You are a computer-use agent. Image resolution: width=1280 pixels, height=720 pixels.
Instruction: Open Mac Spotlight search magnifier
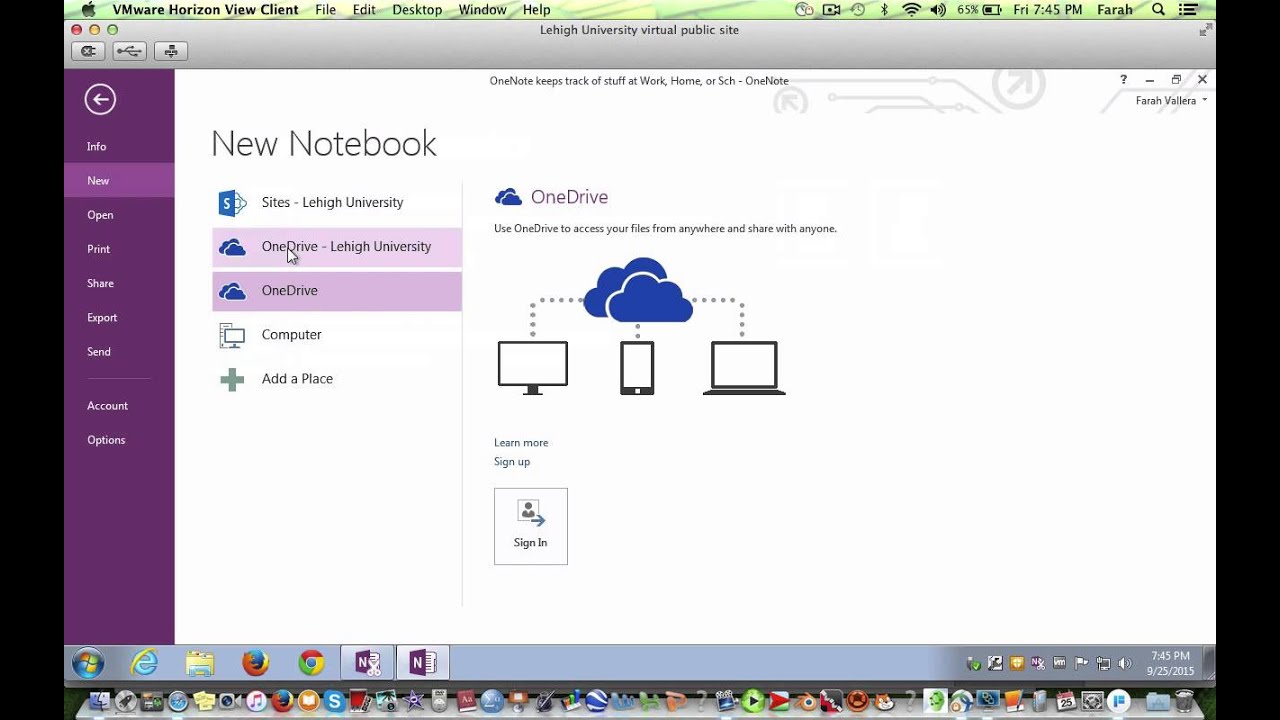(x=1158, y=10)
